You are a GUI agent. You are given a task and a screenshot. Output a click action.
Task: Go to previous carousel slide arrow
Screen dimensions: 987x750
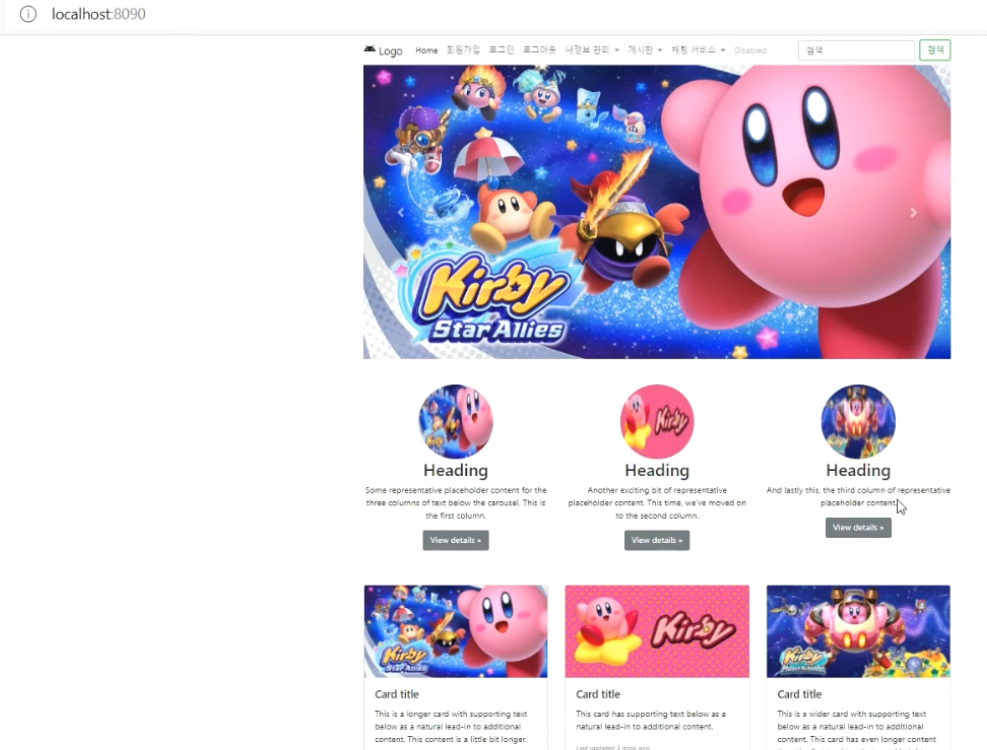(401, 213)
